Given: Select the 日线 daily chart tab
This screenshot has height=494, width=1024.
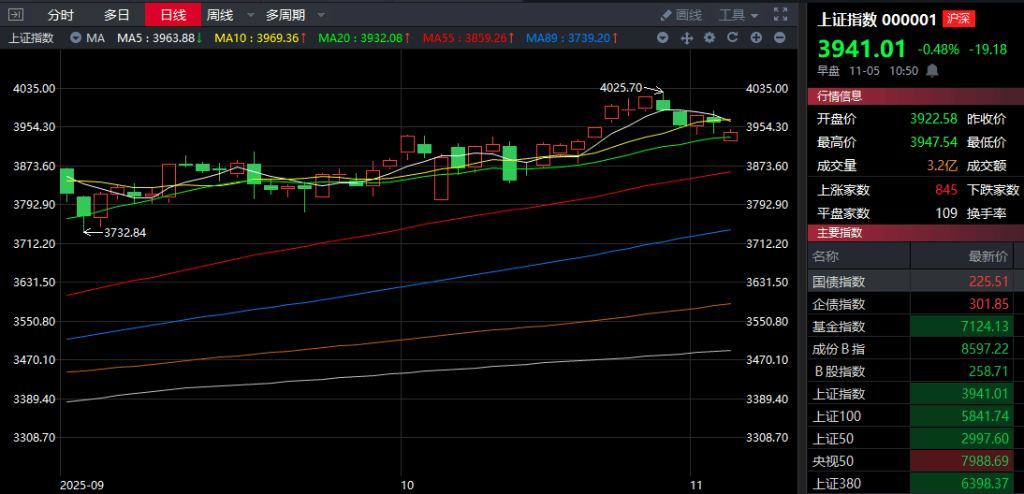Looking at the screenshot, I should point(173,15).
